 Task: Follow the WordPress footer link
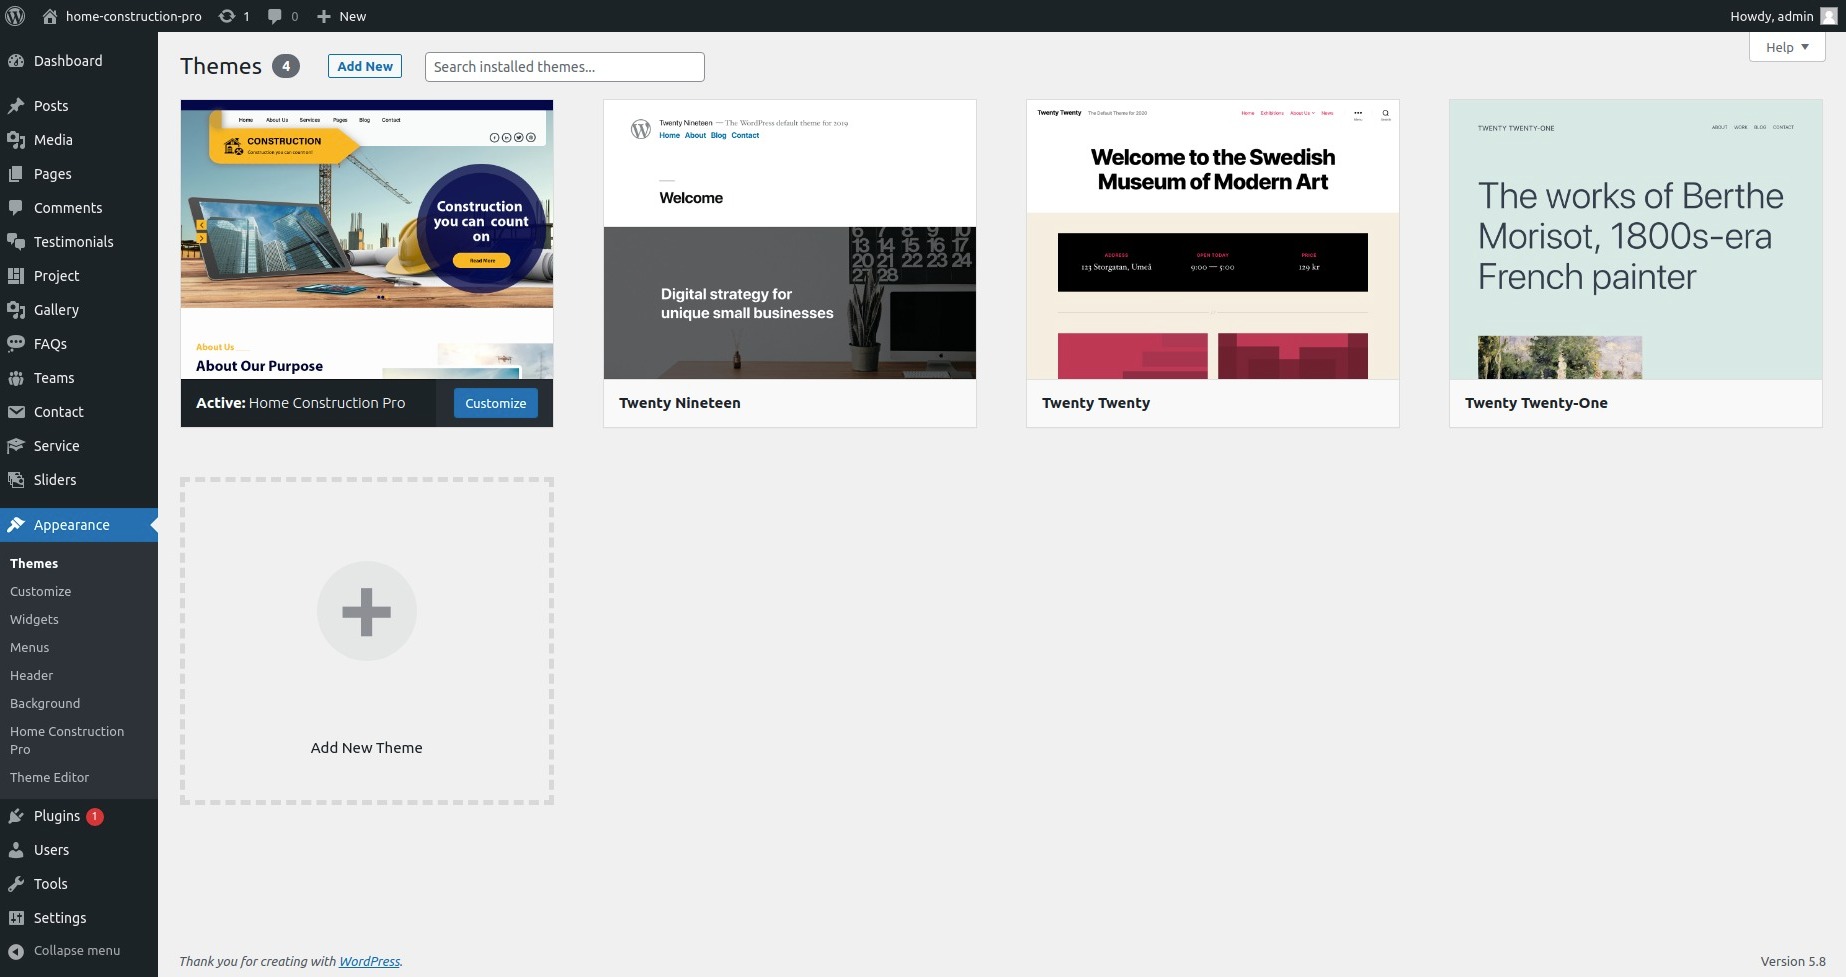click(369, 962)
